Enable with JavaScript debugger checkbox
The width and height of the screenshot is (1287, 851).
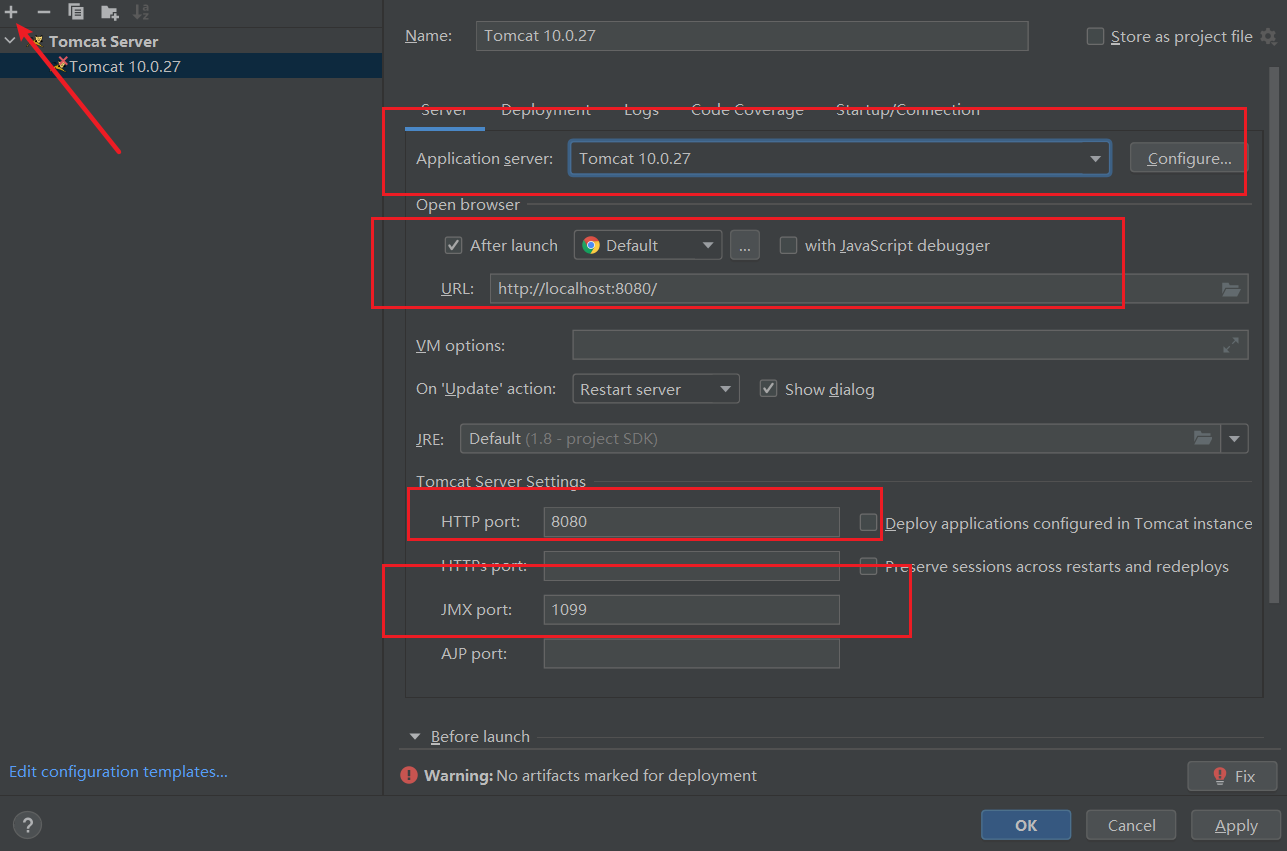788,245
